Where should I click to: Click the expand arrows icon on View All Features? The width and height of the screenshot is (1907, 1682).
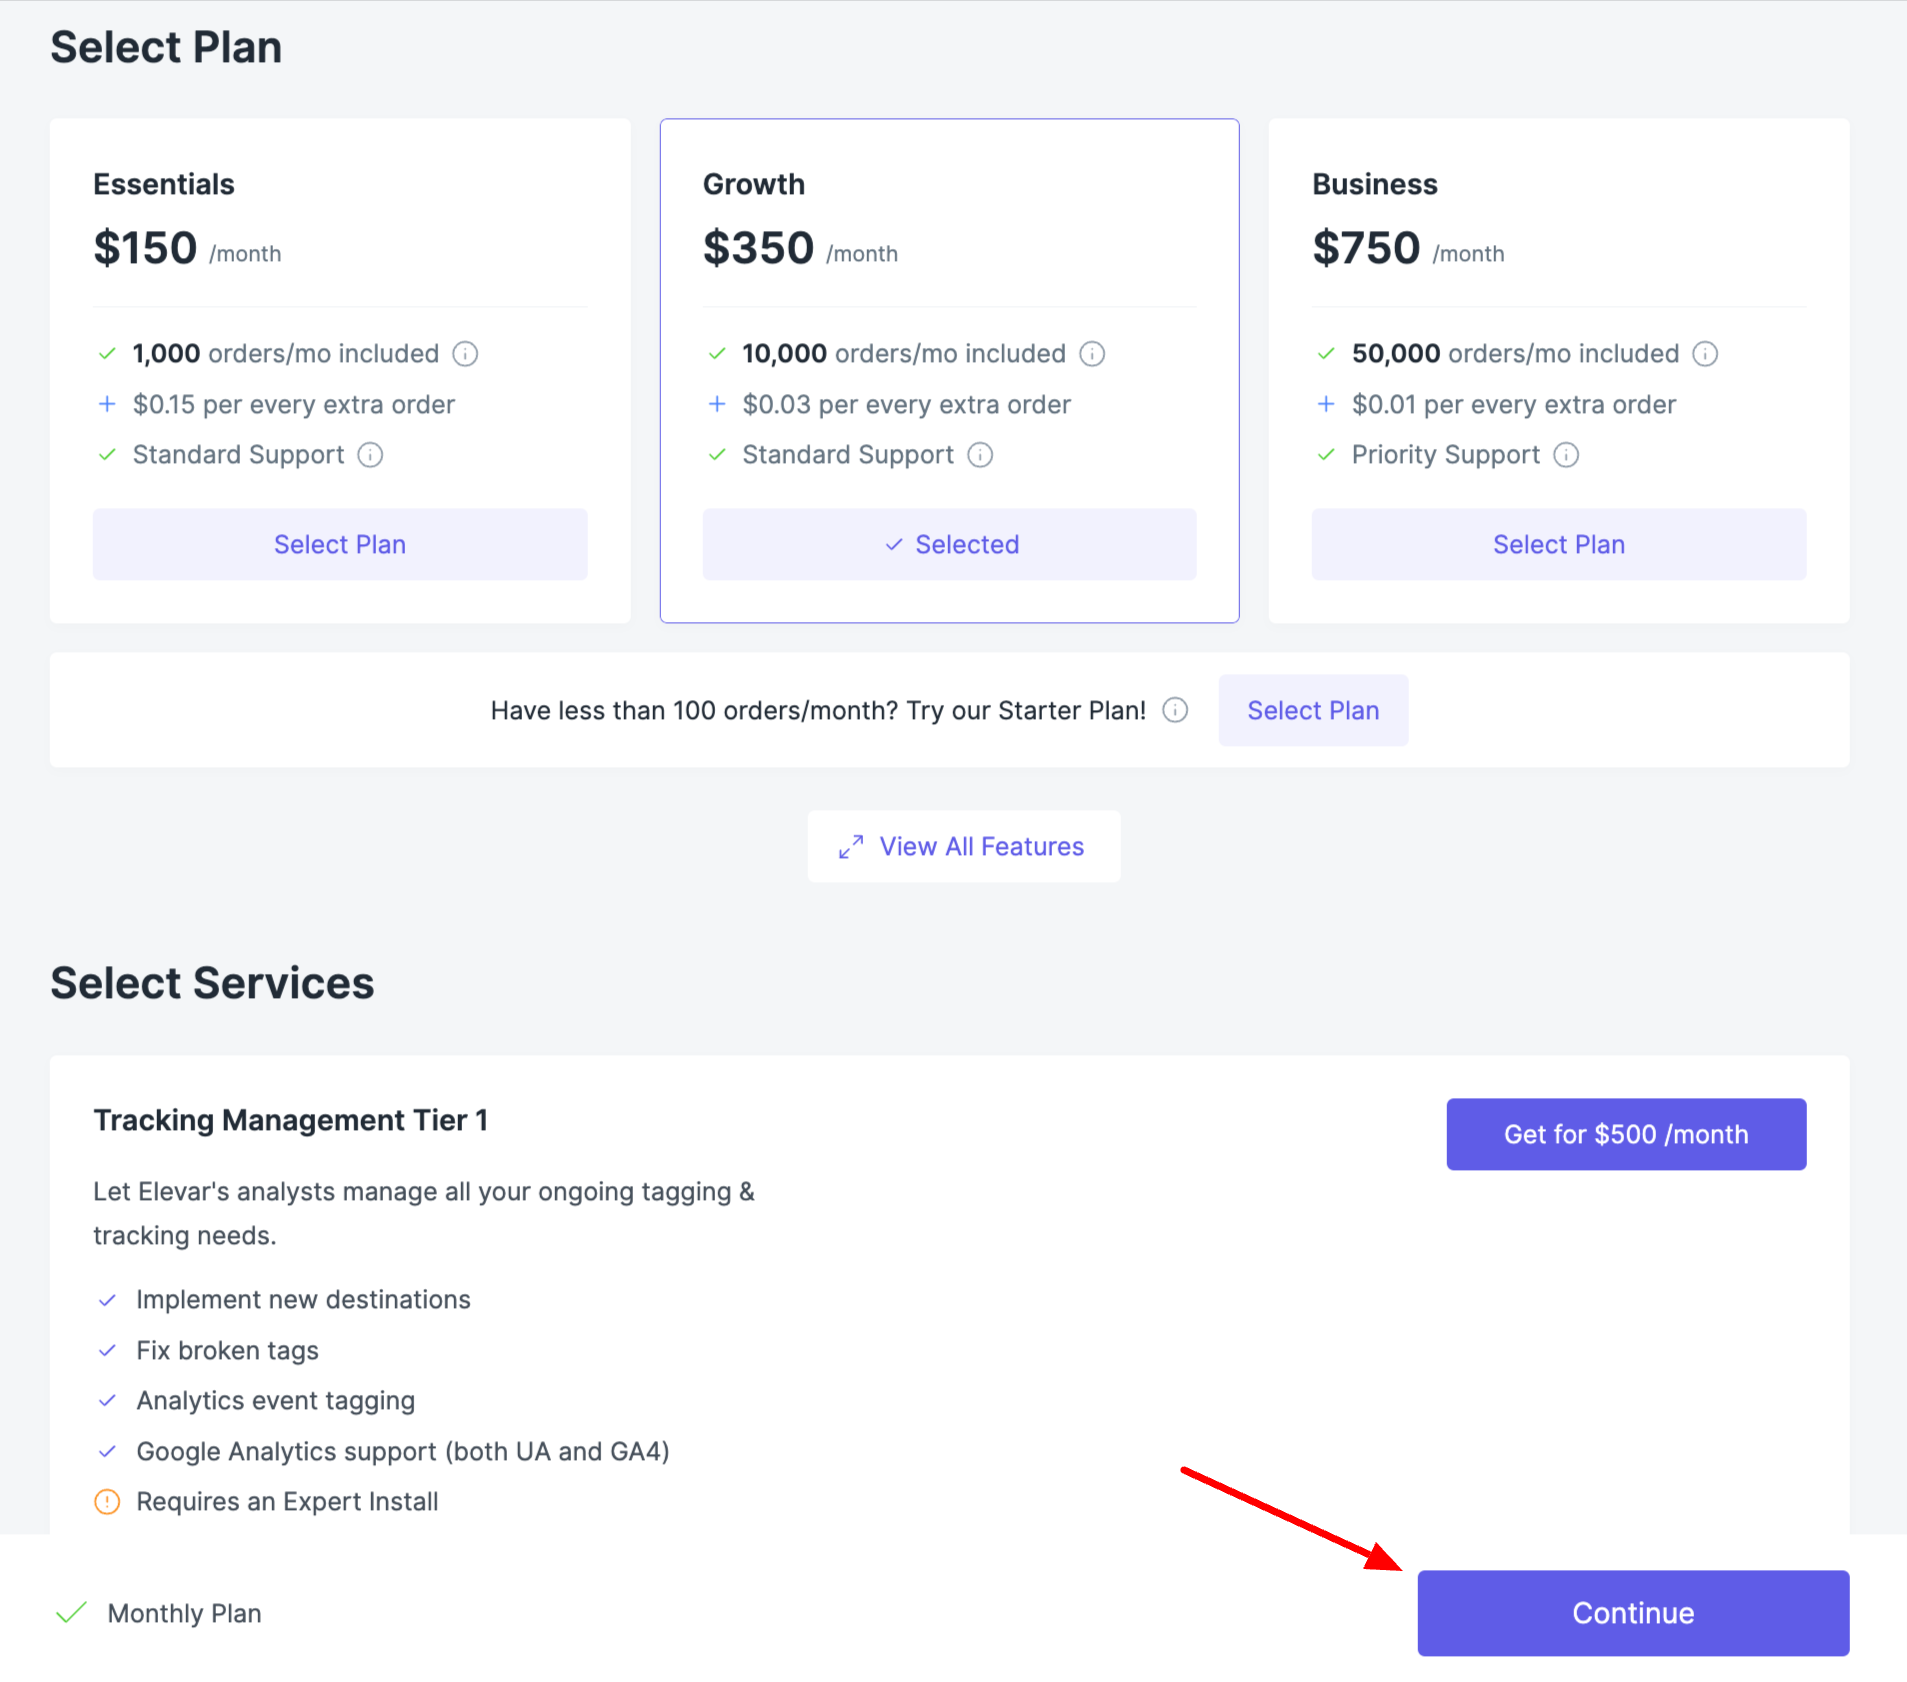pyautogui.click(x=851, y=847)
